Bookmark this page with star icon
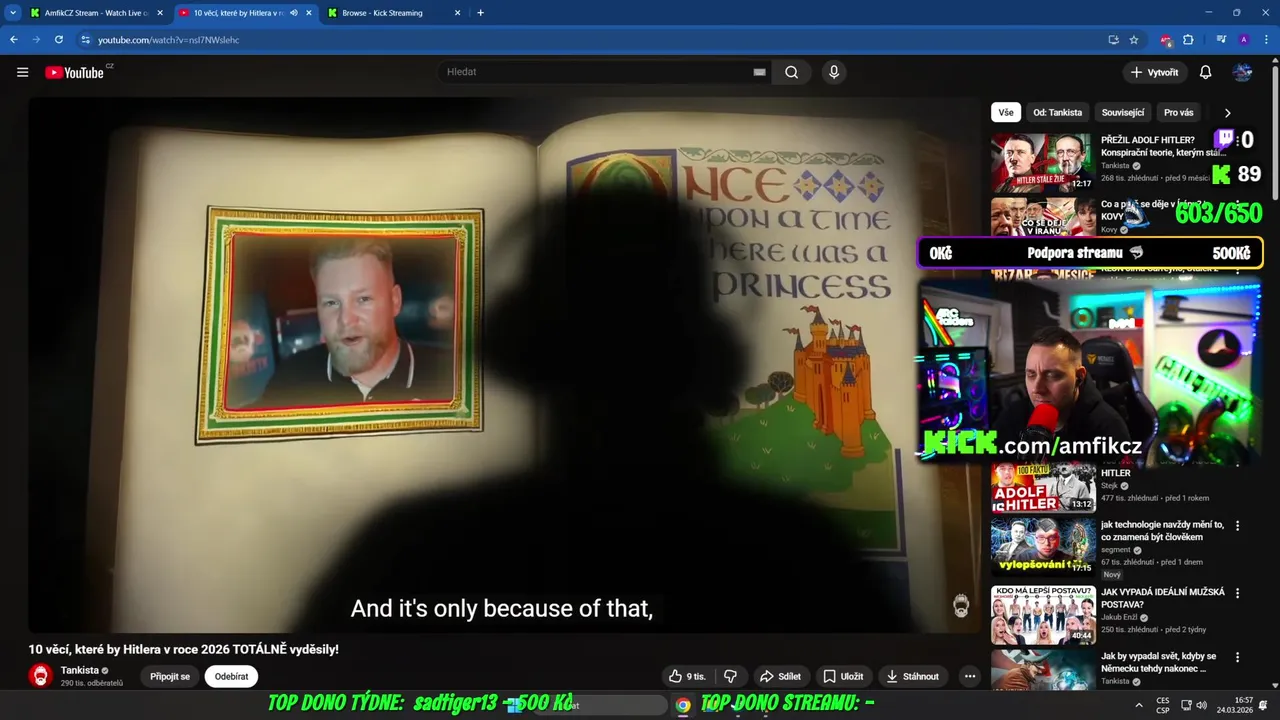 click(x=1134, y=40)
